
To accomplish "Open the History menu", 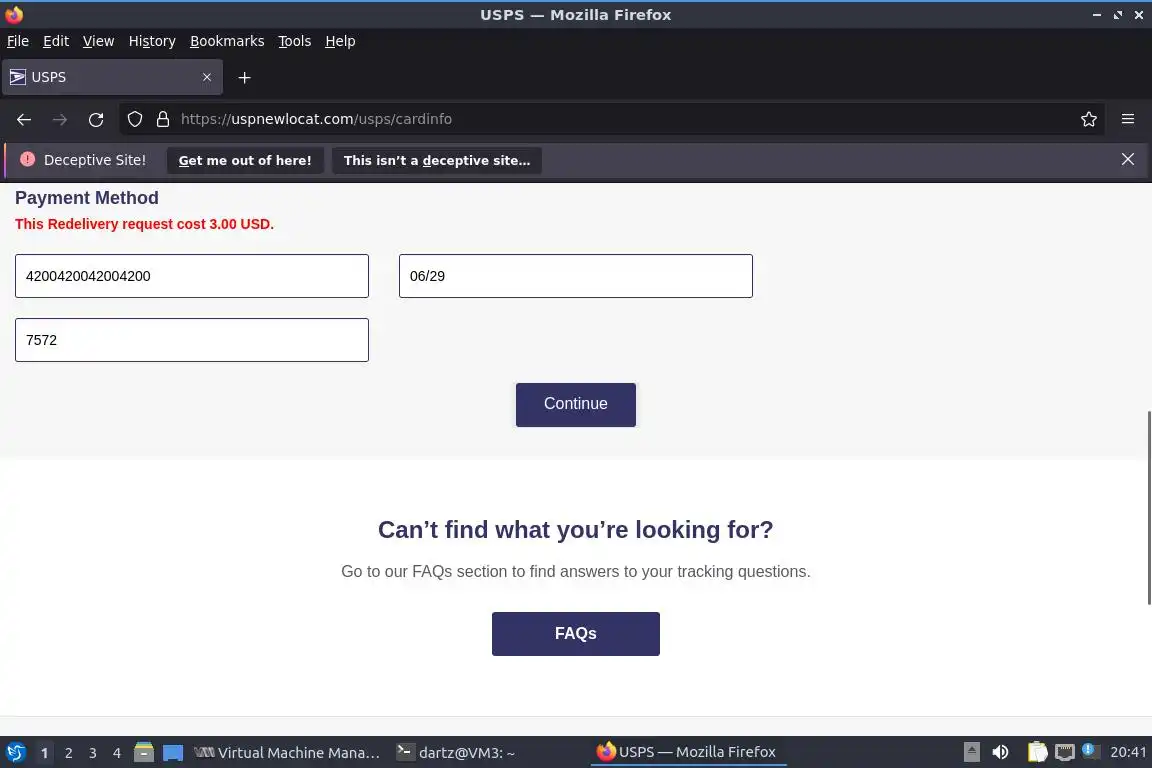I will pyautogui.click(x=152, y=41).
